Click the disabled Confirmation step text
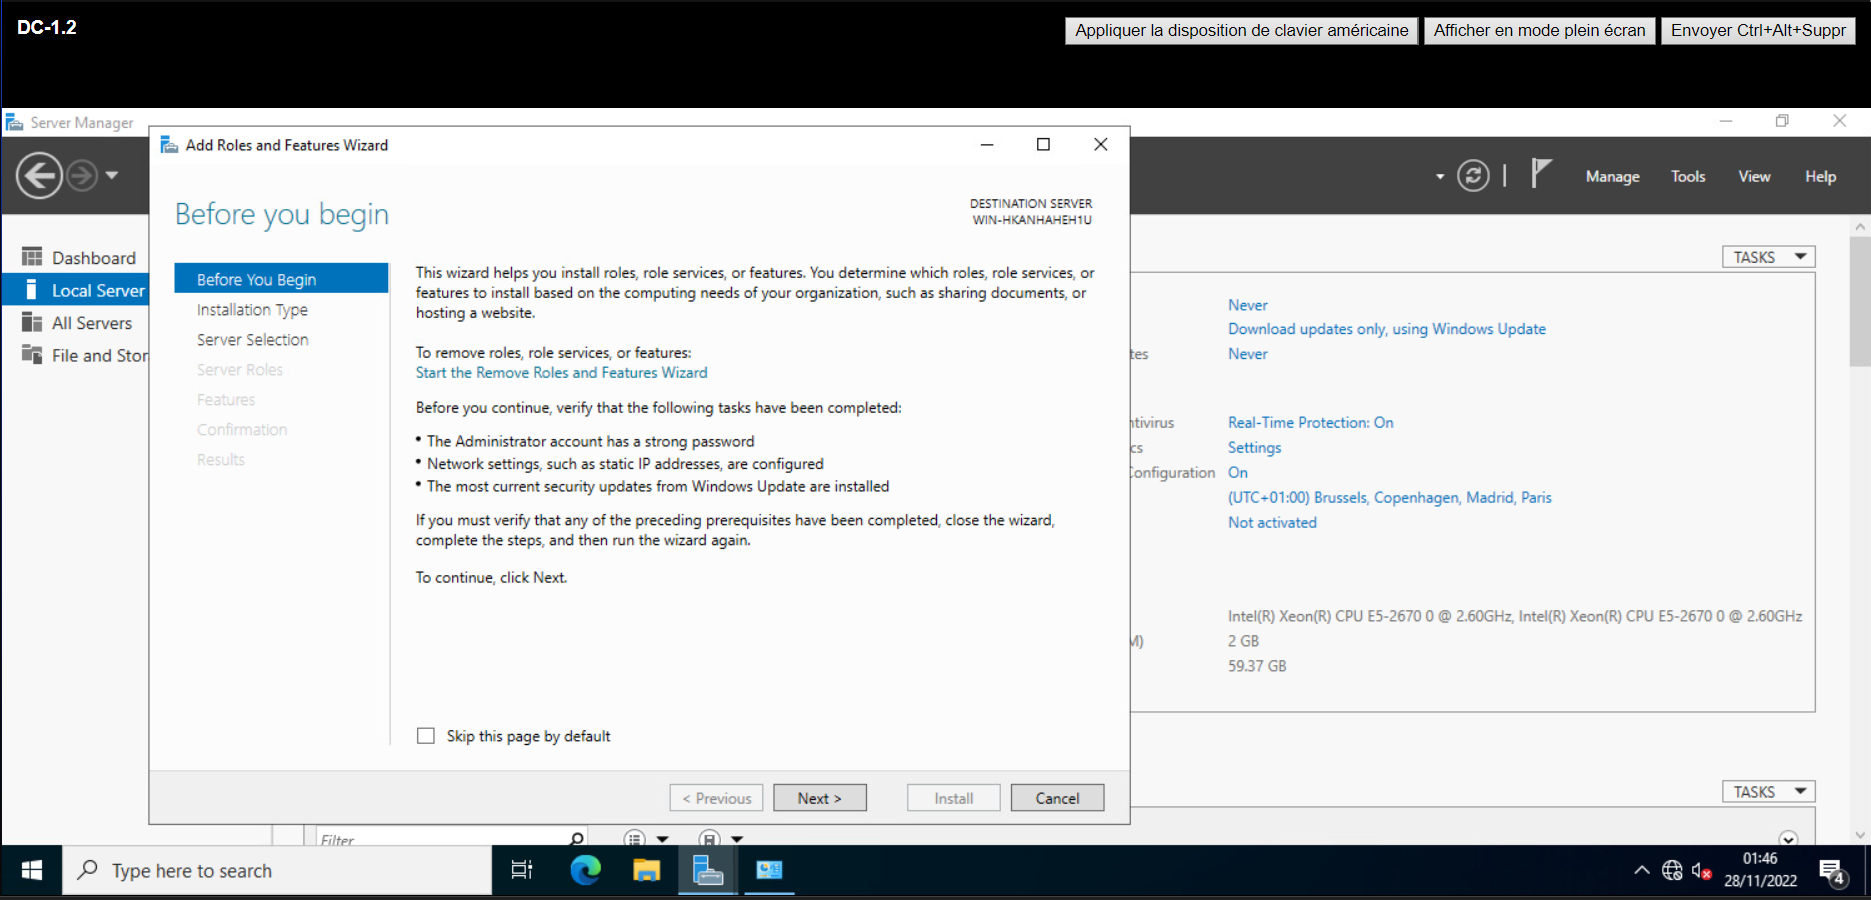 click(x=242, y=430)
